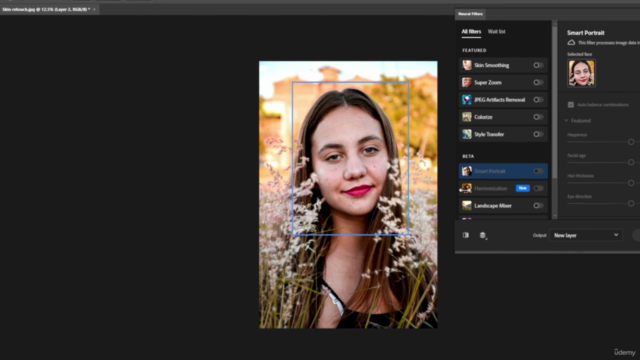Click the Smart Portrait filter name

click(x=489, y=171)
